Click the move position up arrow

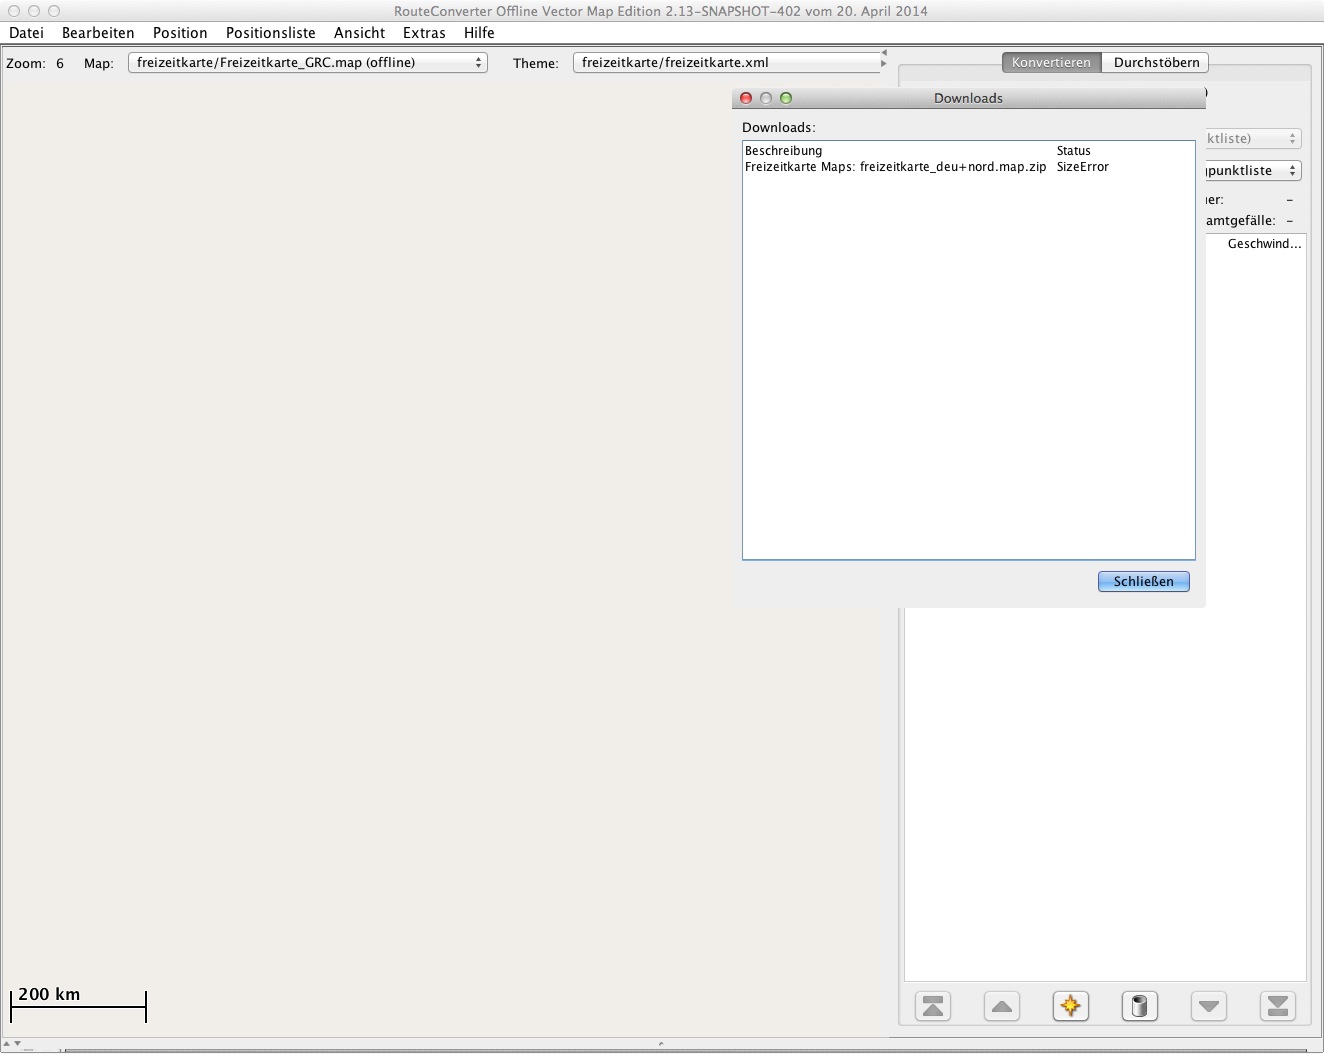coord(1002,1006)
